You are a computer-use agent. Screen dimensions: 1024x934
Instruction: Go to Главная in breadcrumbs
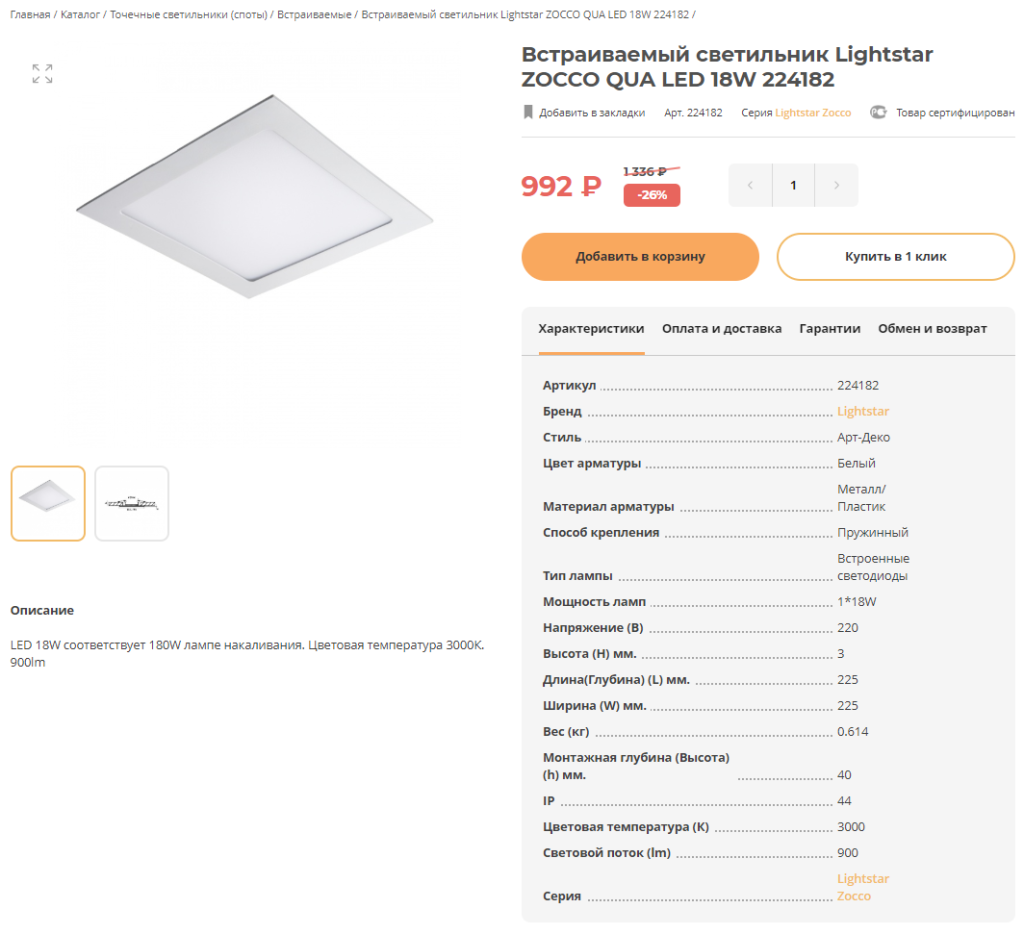click(30, 14)
